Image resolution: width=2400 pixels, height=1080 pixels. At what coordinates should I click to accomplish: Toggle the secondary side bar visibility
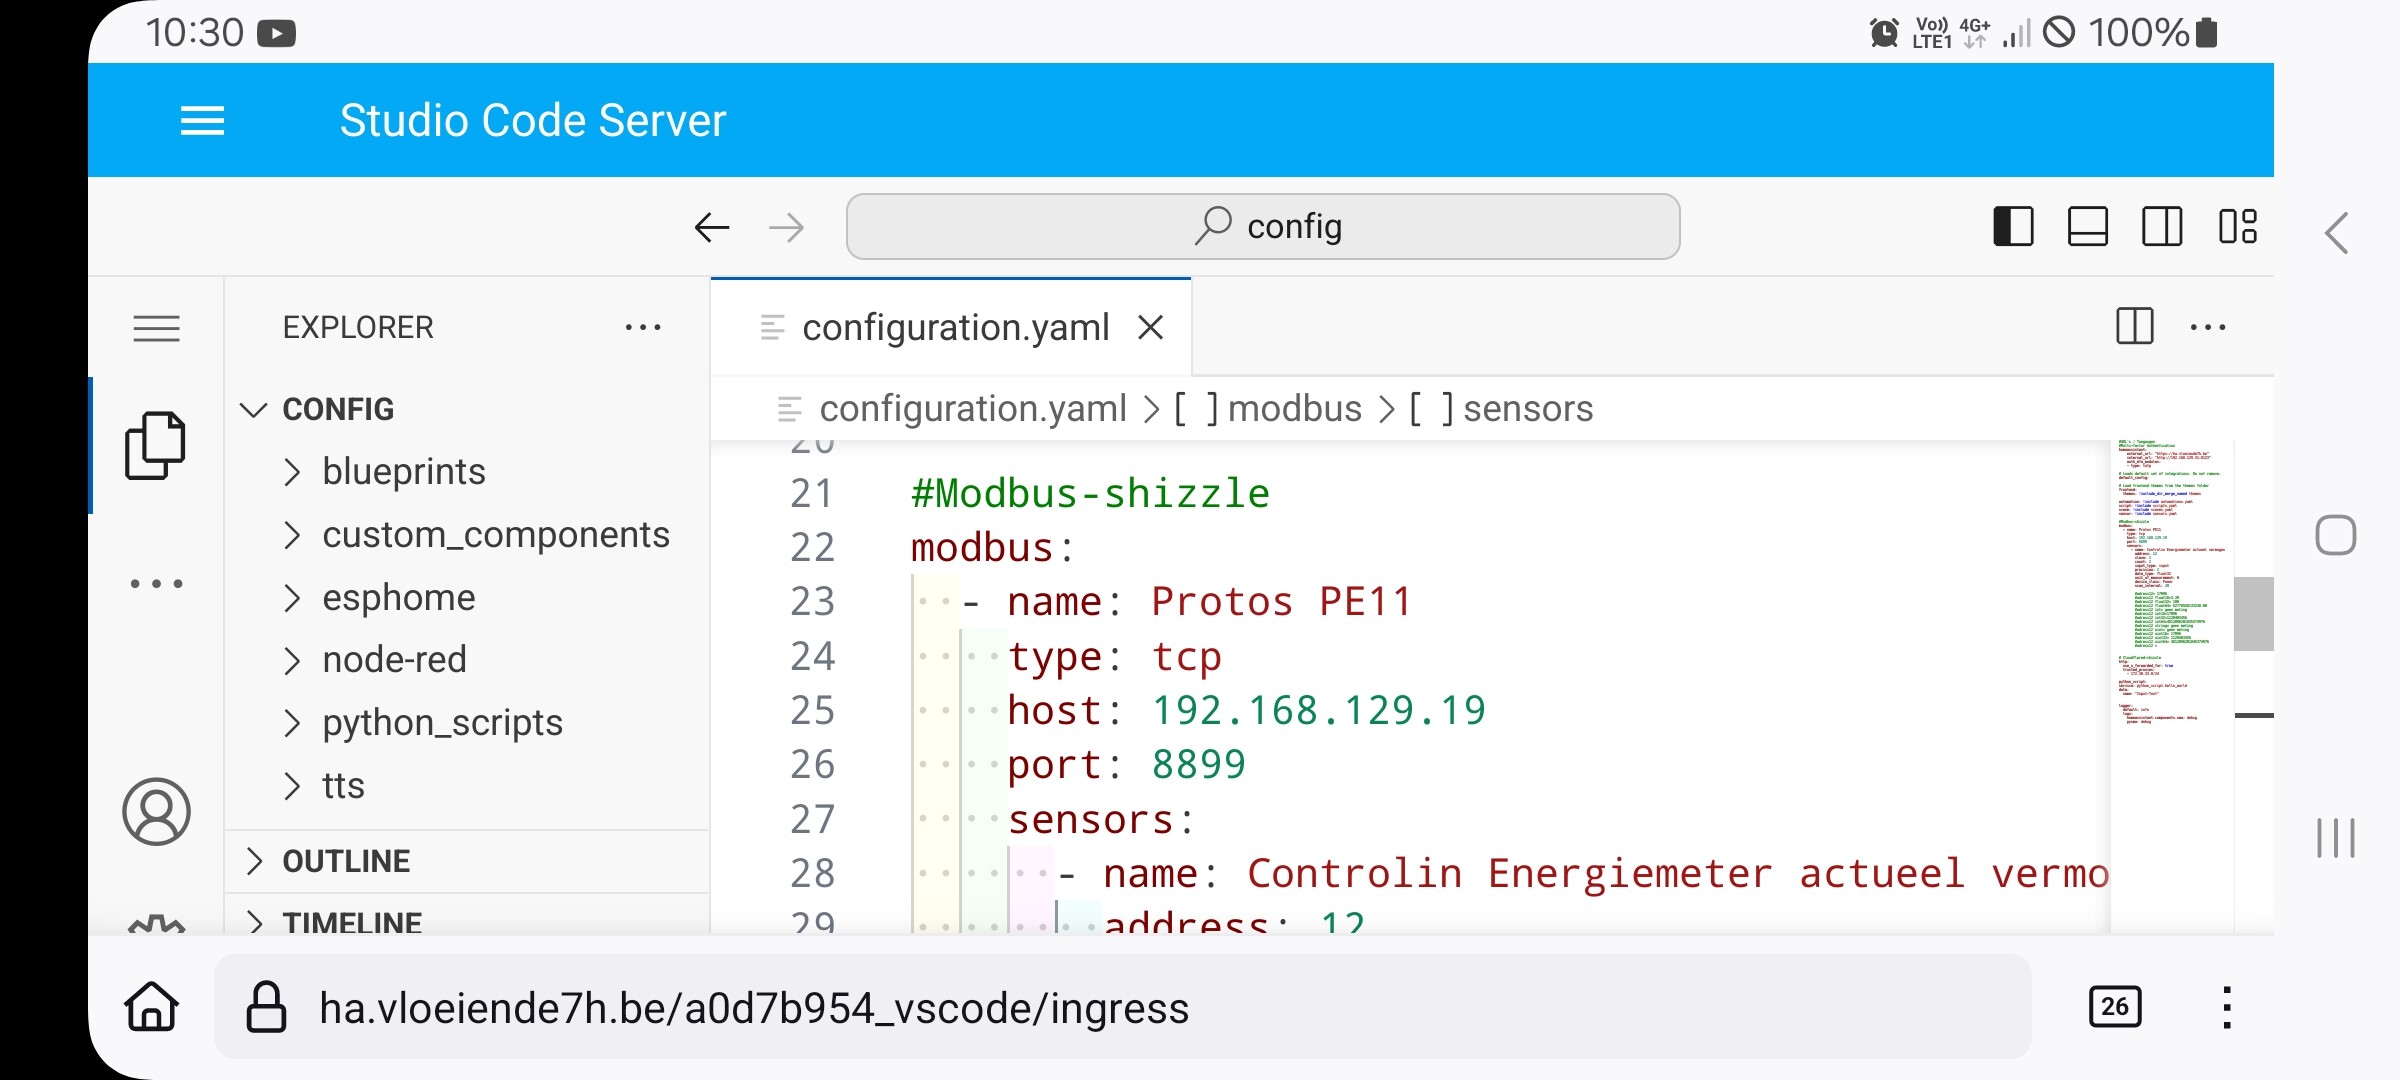(x=2161, y=227)
